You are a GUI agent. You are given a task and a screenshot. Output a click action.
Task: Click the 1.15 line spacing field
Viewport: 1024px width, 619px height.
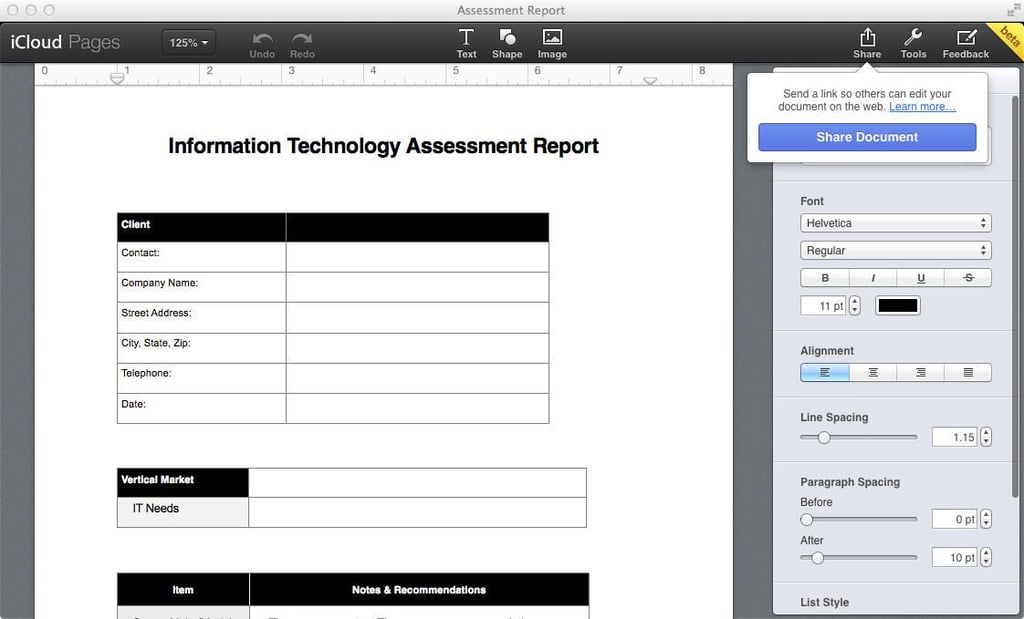[955, 437]
